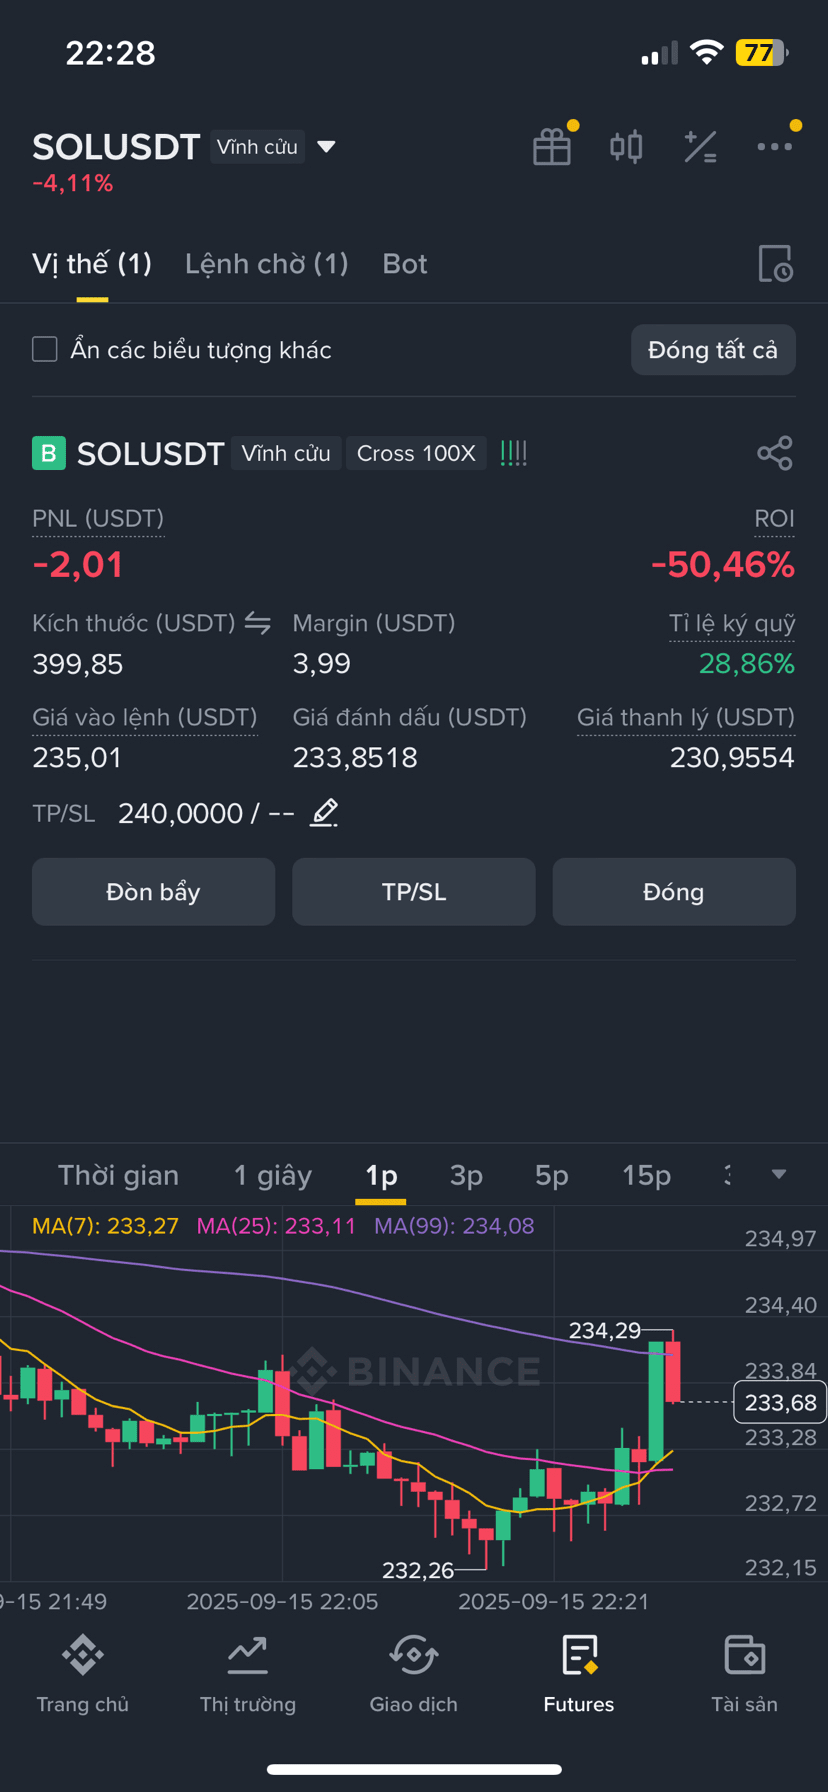This screenshot has height=1792, width=828.
Task: Open the plus/minus calculator icon
Action: click(700, 147)
